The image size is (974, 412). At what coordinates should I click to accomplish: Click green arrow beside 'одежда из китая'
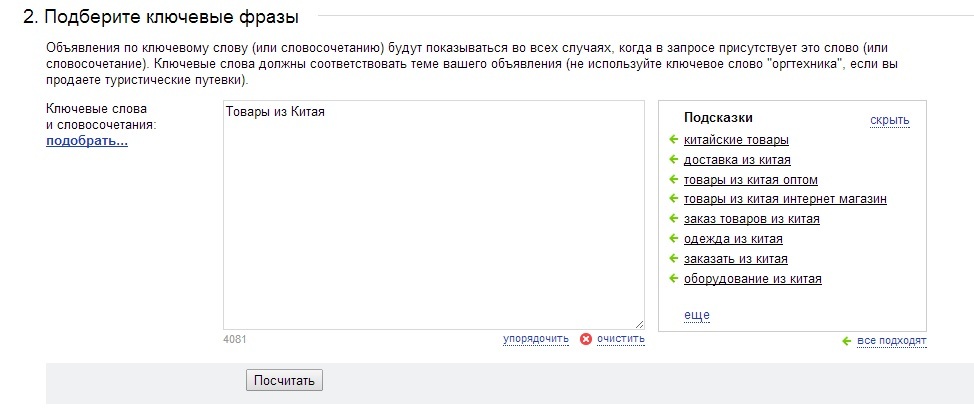coord(673,239)
